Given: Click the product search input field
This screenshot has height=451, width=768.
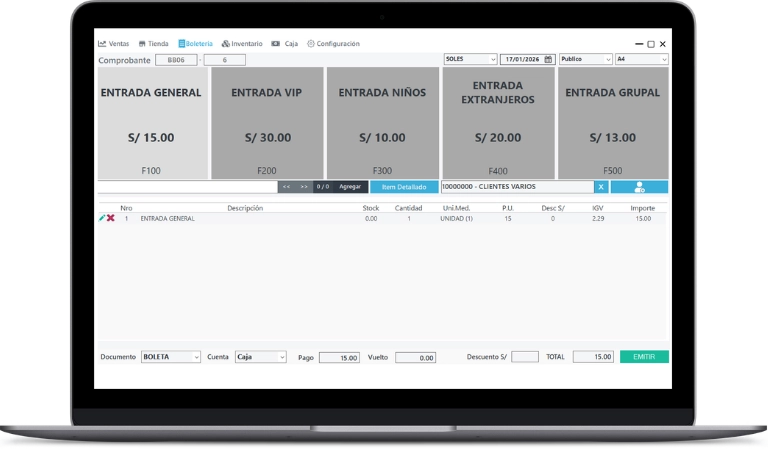Looking at the screenshot, I should click(188, 187).
